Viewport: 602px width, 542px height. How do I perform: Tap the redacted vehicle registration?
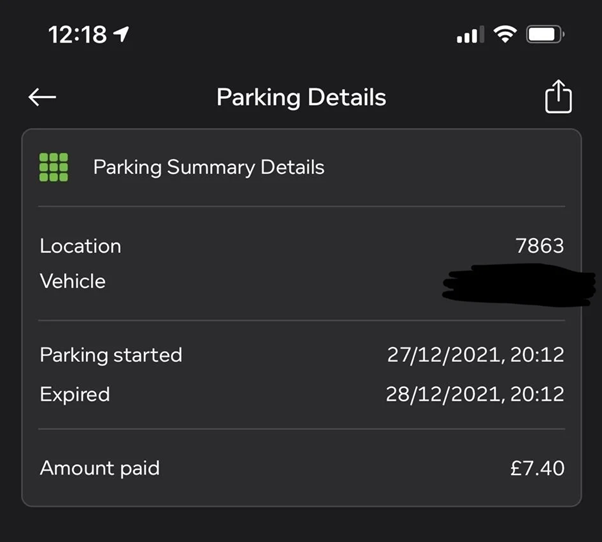tap(507, 282)
